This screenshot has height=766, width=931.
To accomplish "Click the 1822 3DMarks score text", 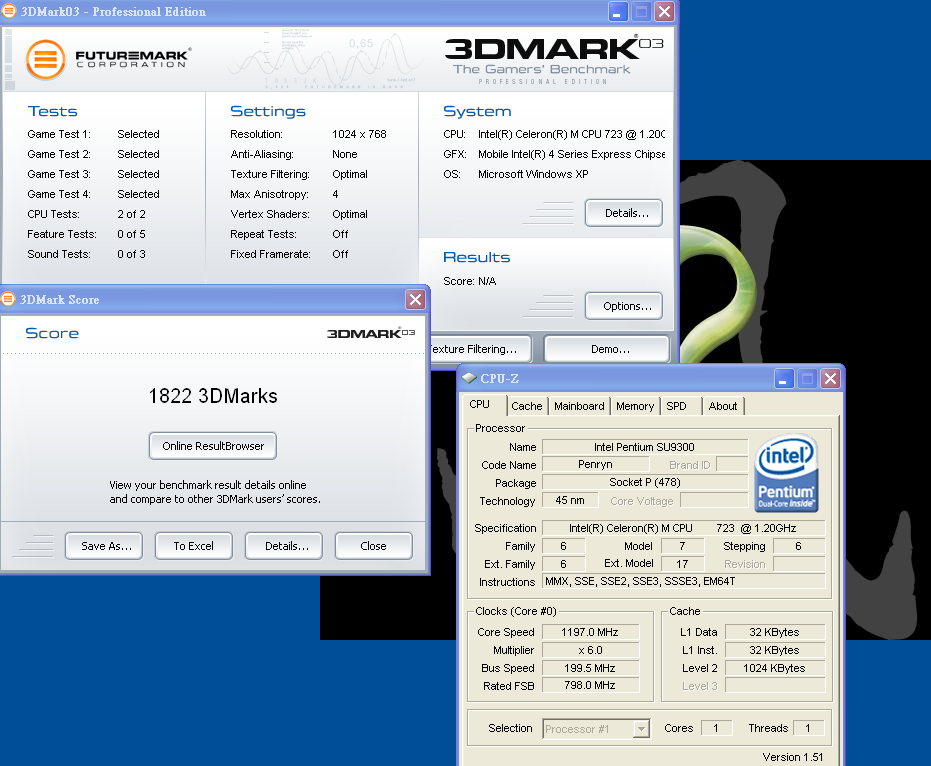I will click(x=213, y=396).
